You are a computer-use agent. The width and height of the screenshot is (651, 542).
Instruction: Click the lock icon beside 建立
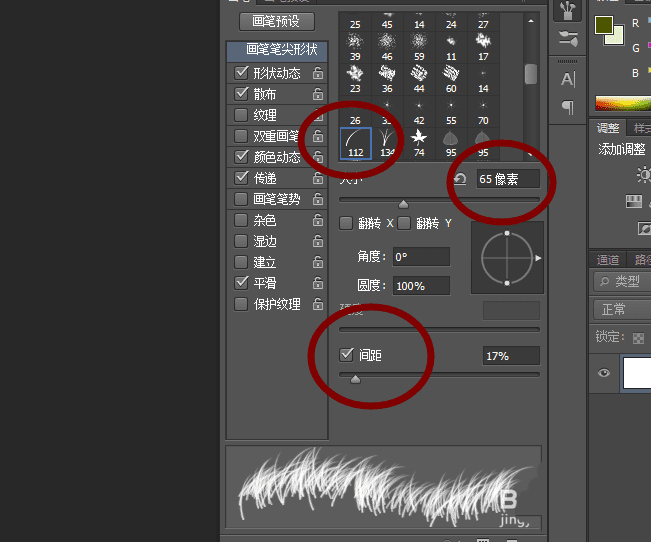point(318,262)
